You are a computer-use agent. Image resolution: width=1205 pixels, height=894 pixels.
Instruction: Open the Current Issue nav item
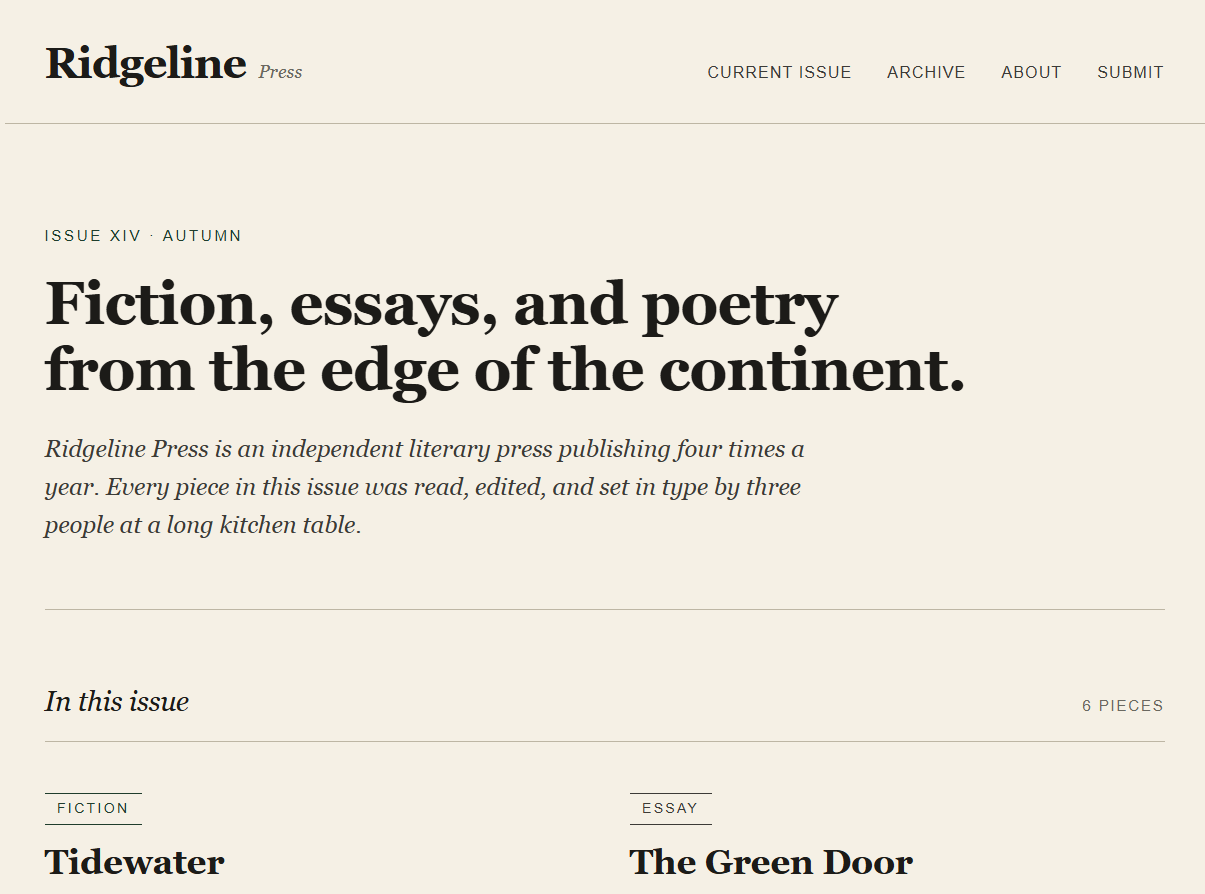pos(779,72)
